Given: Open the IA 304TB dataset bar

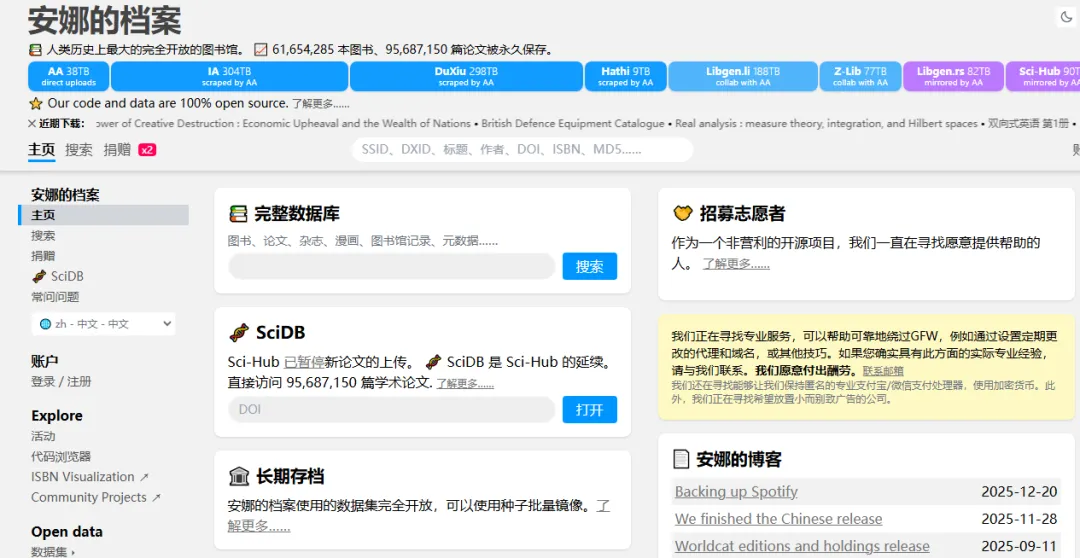Looking at the screenshot, I should (x=229, y=76).
